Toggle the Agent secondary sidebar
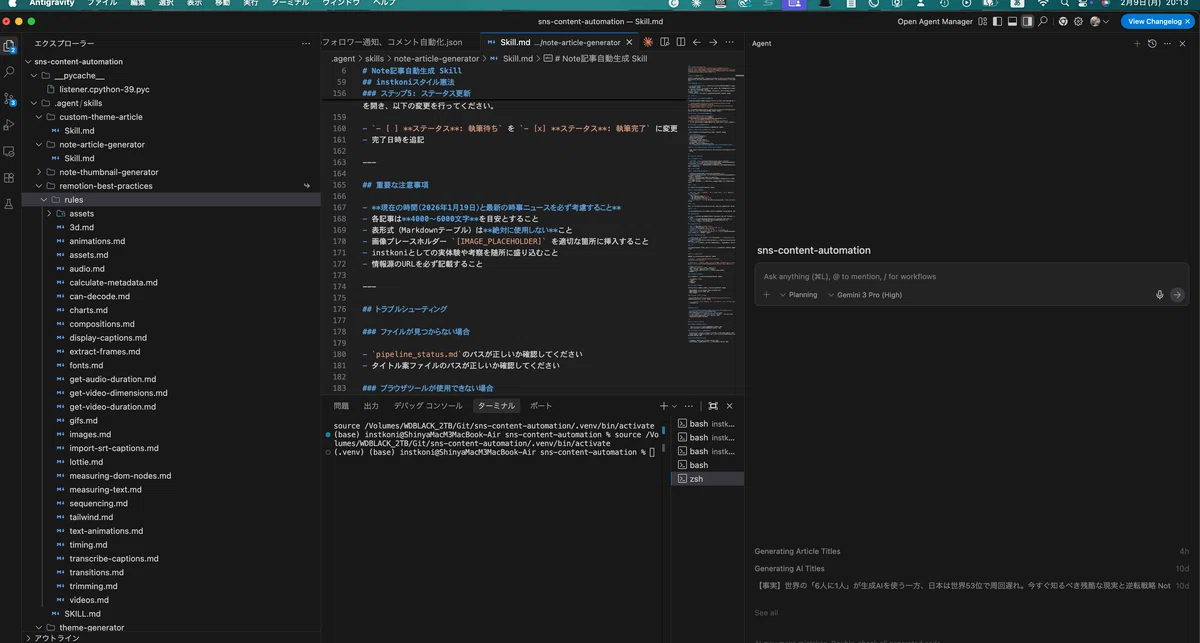 pos(1027,21)
